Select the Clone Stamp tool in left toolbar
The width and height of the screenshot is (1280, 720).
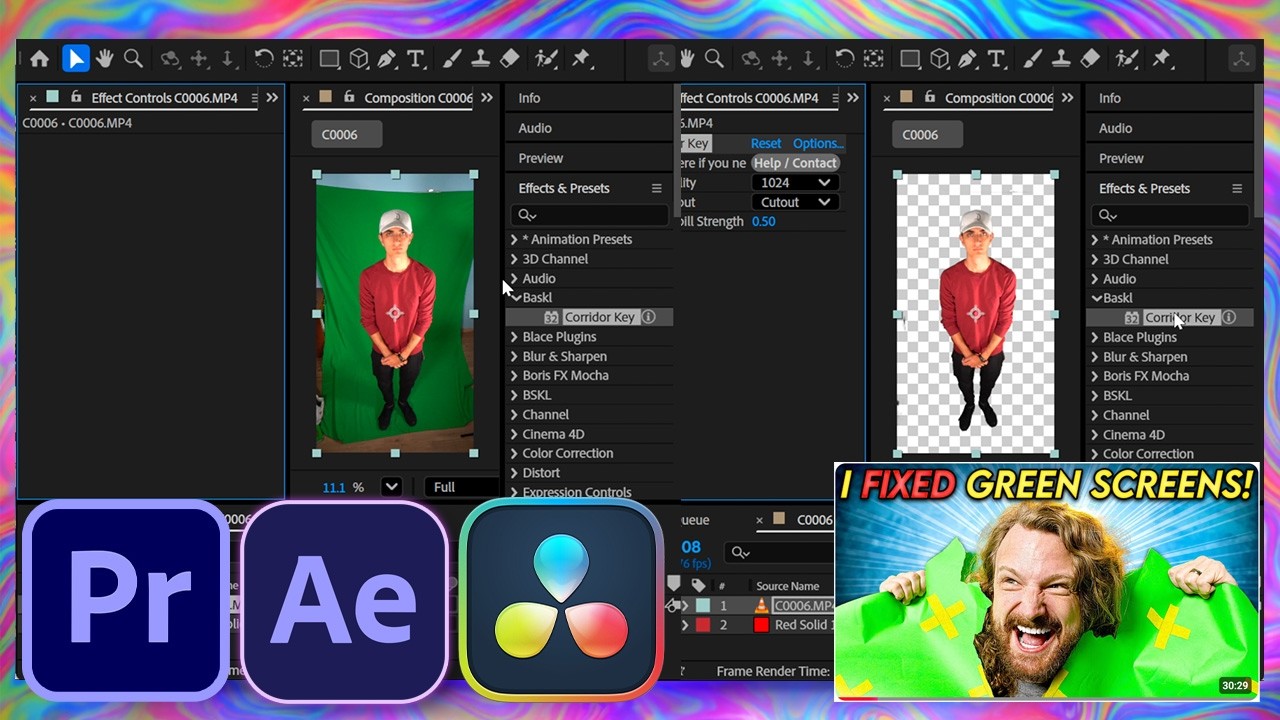pyautogui.click(x=480, y=59)
